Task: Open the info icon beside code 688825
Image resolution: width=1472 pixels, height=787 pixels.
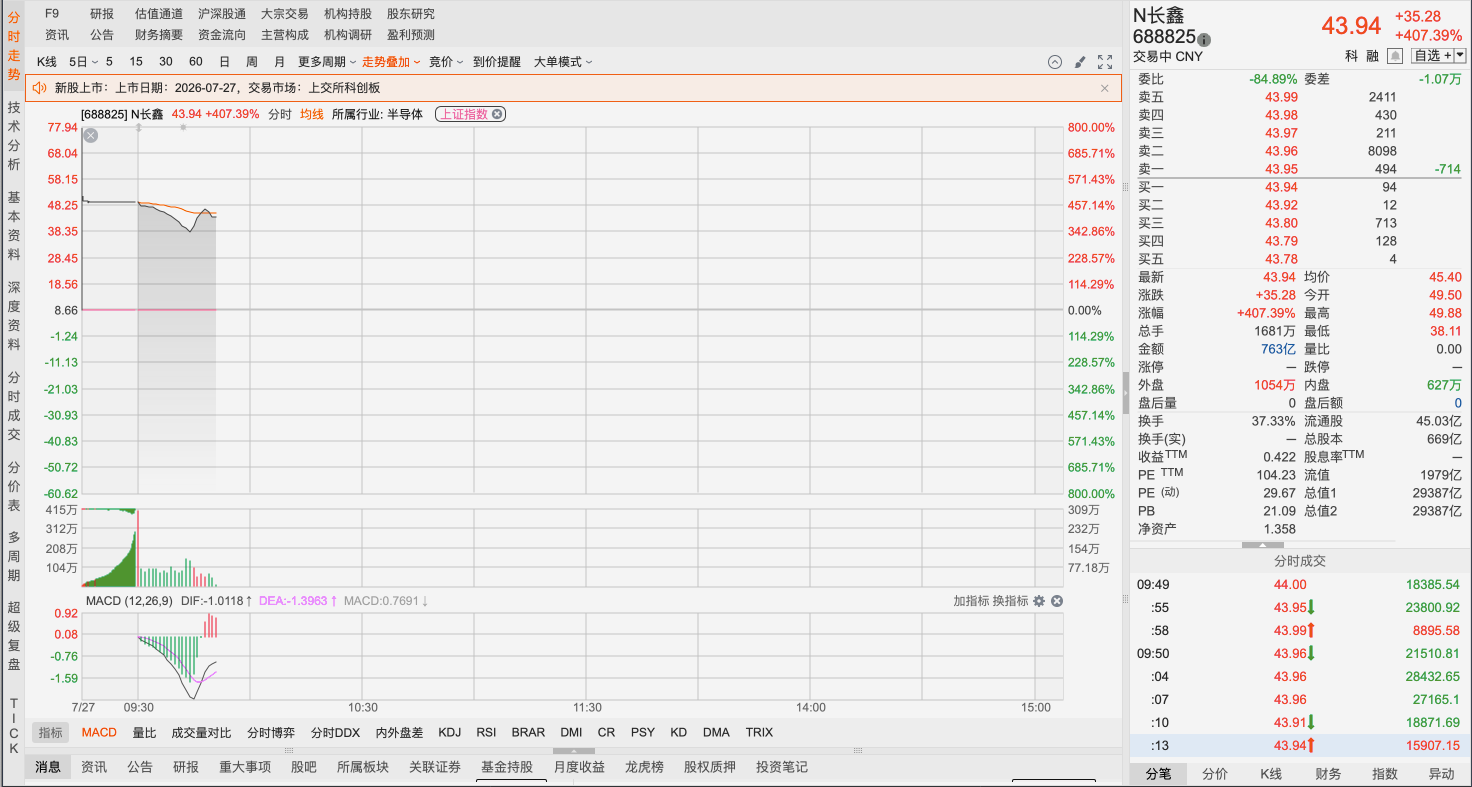Action: pyautogui.click(x=1204, y=40)
